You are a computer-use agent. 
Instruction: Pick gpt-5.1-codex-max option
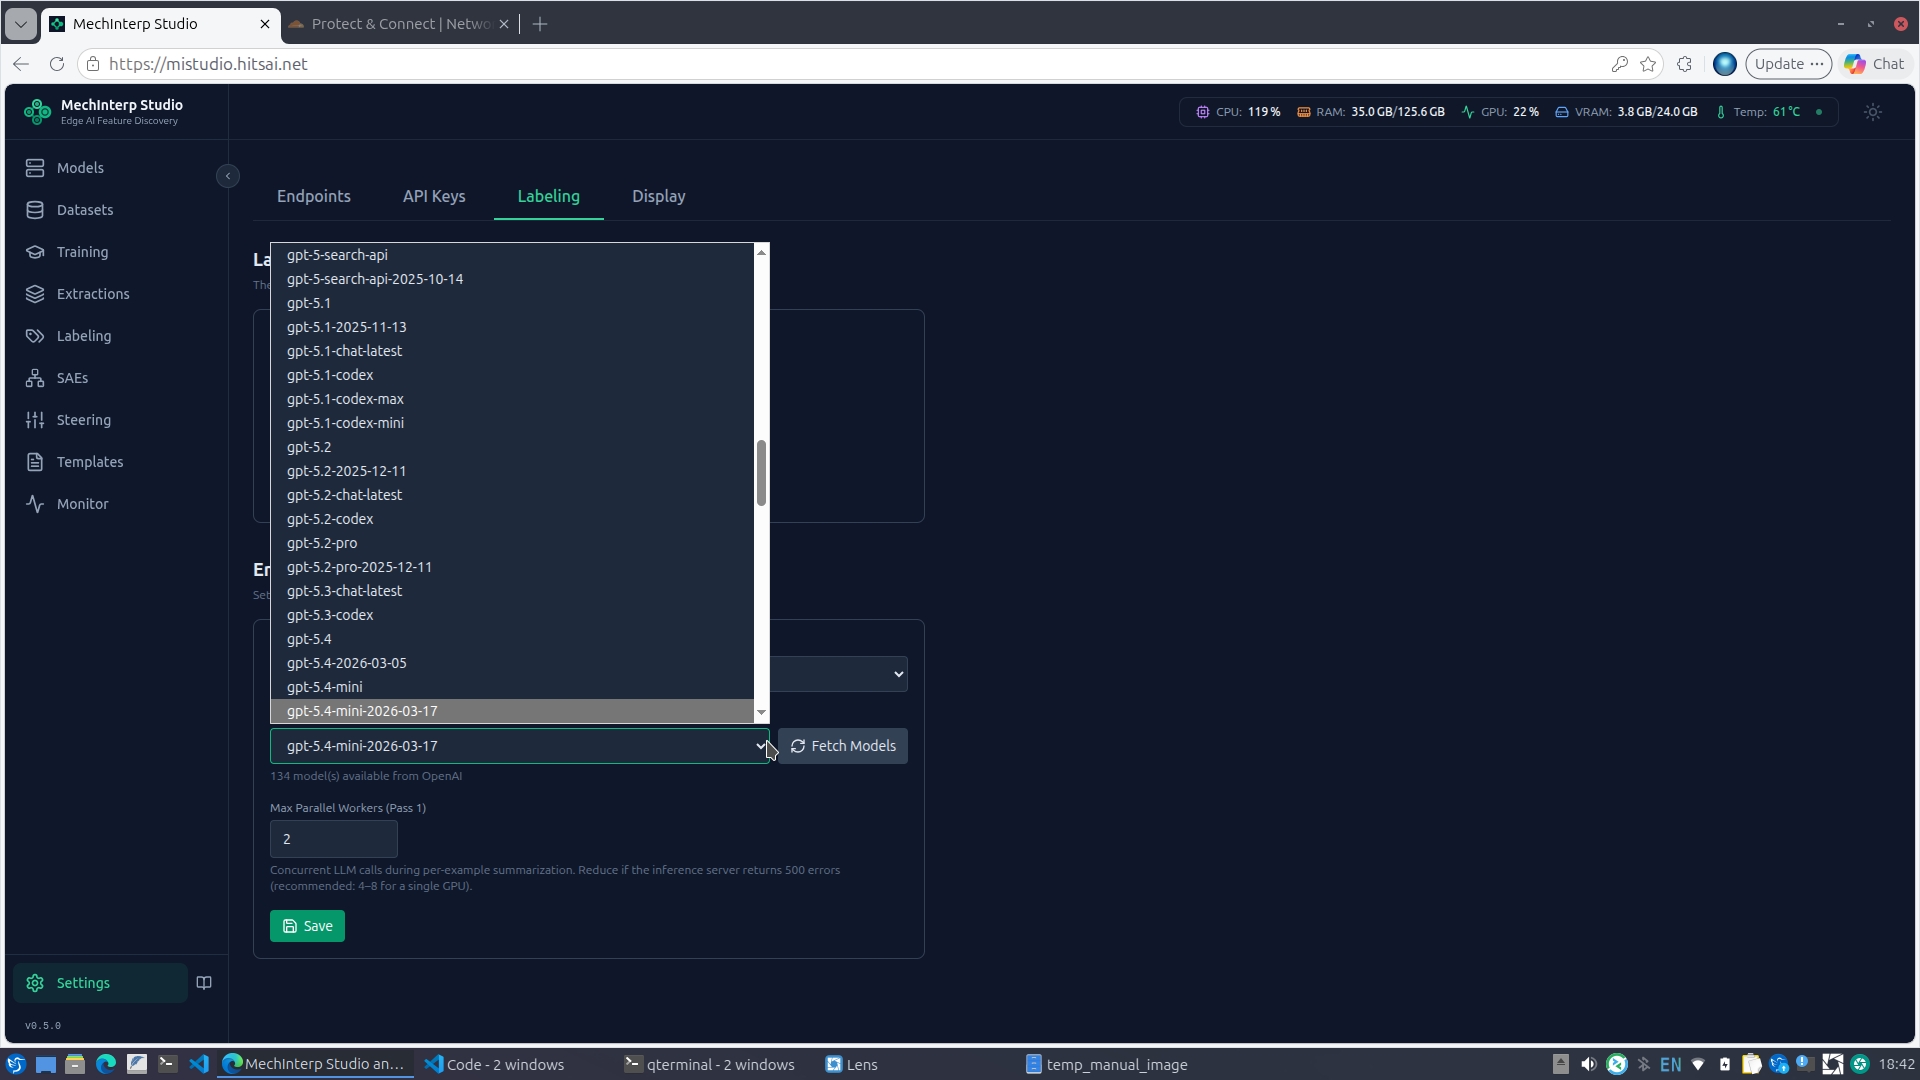512,399
